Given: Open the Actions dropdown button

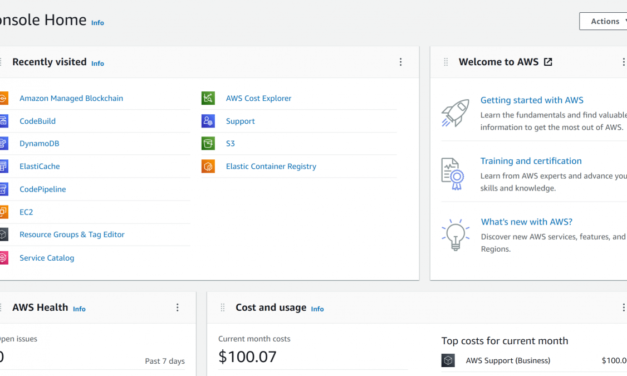Looking at the screenshot, I should tap(603, 21).
